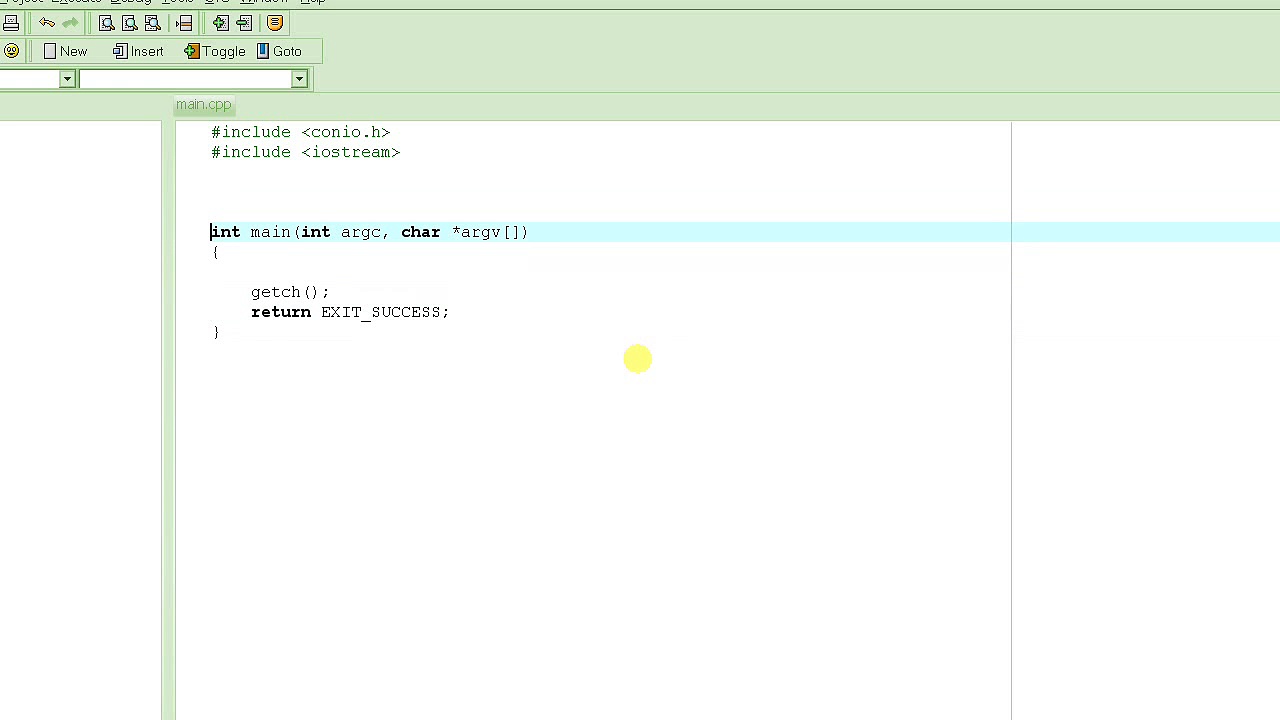Open project options via the orange icon

(275, 23)
